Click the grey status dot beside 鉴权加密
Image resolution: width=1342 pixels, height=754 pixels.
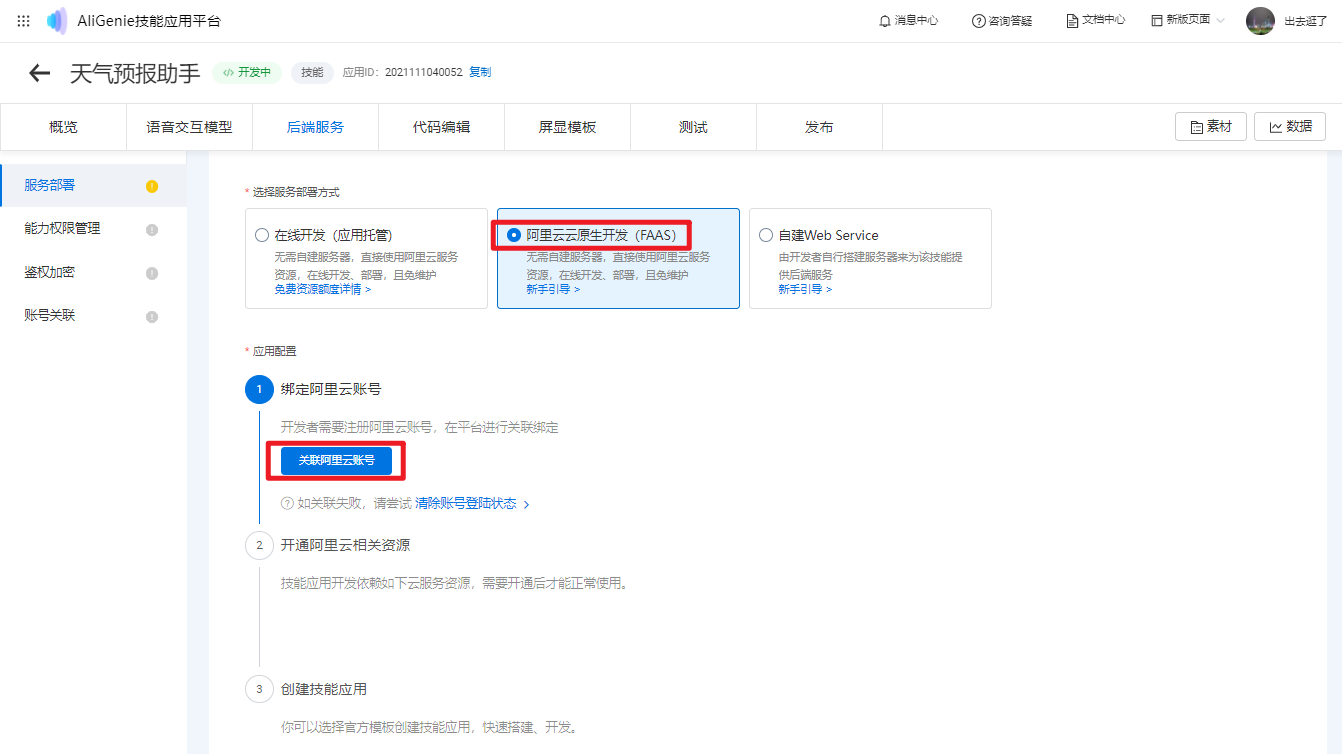click(152, 273)
